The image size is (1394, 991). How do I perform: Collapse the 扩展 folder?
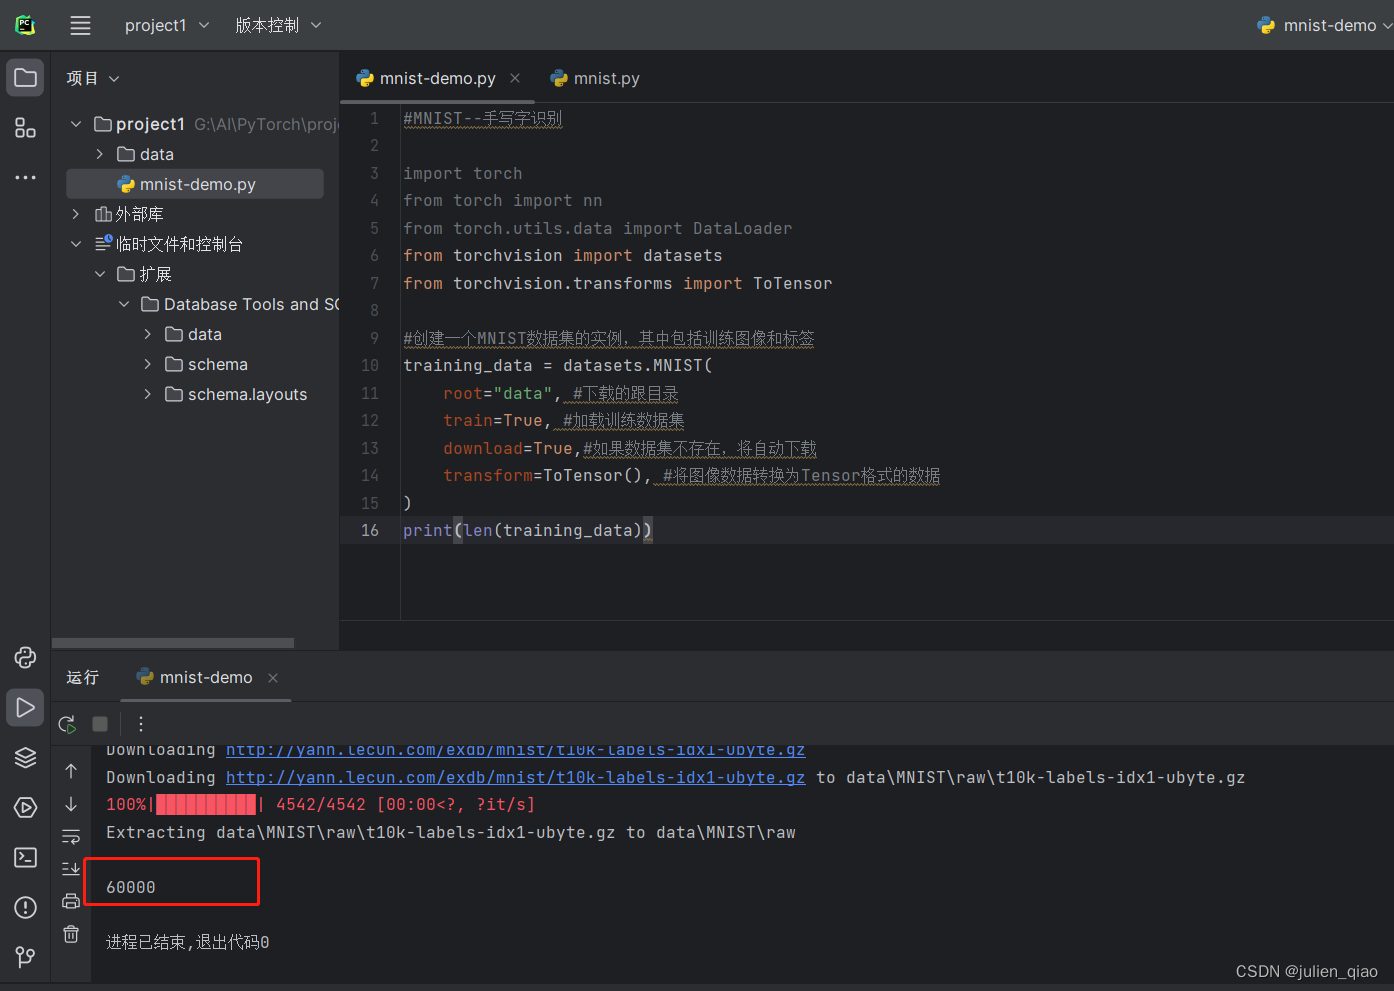click(100, 274)
